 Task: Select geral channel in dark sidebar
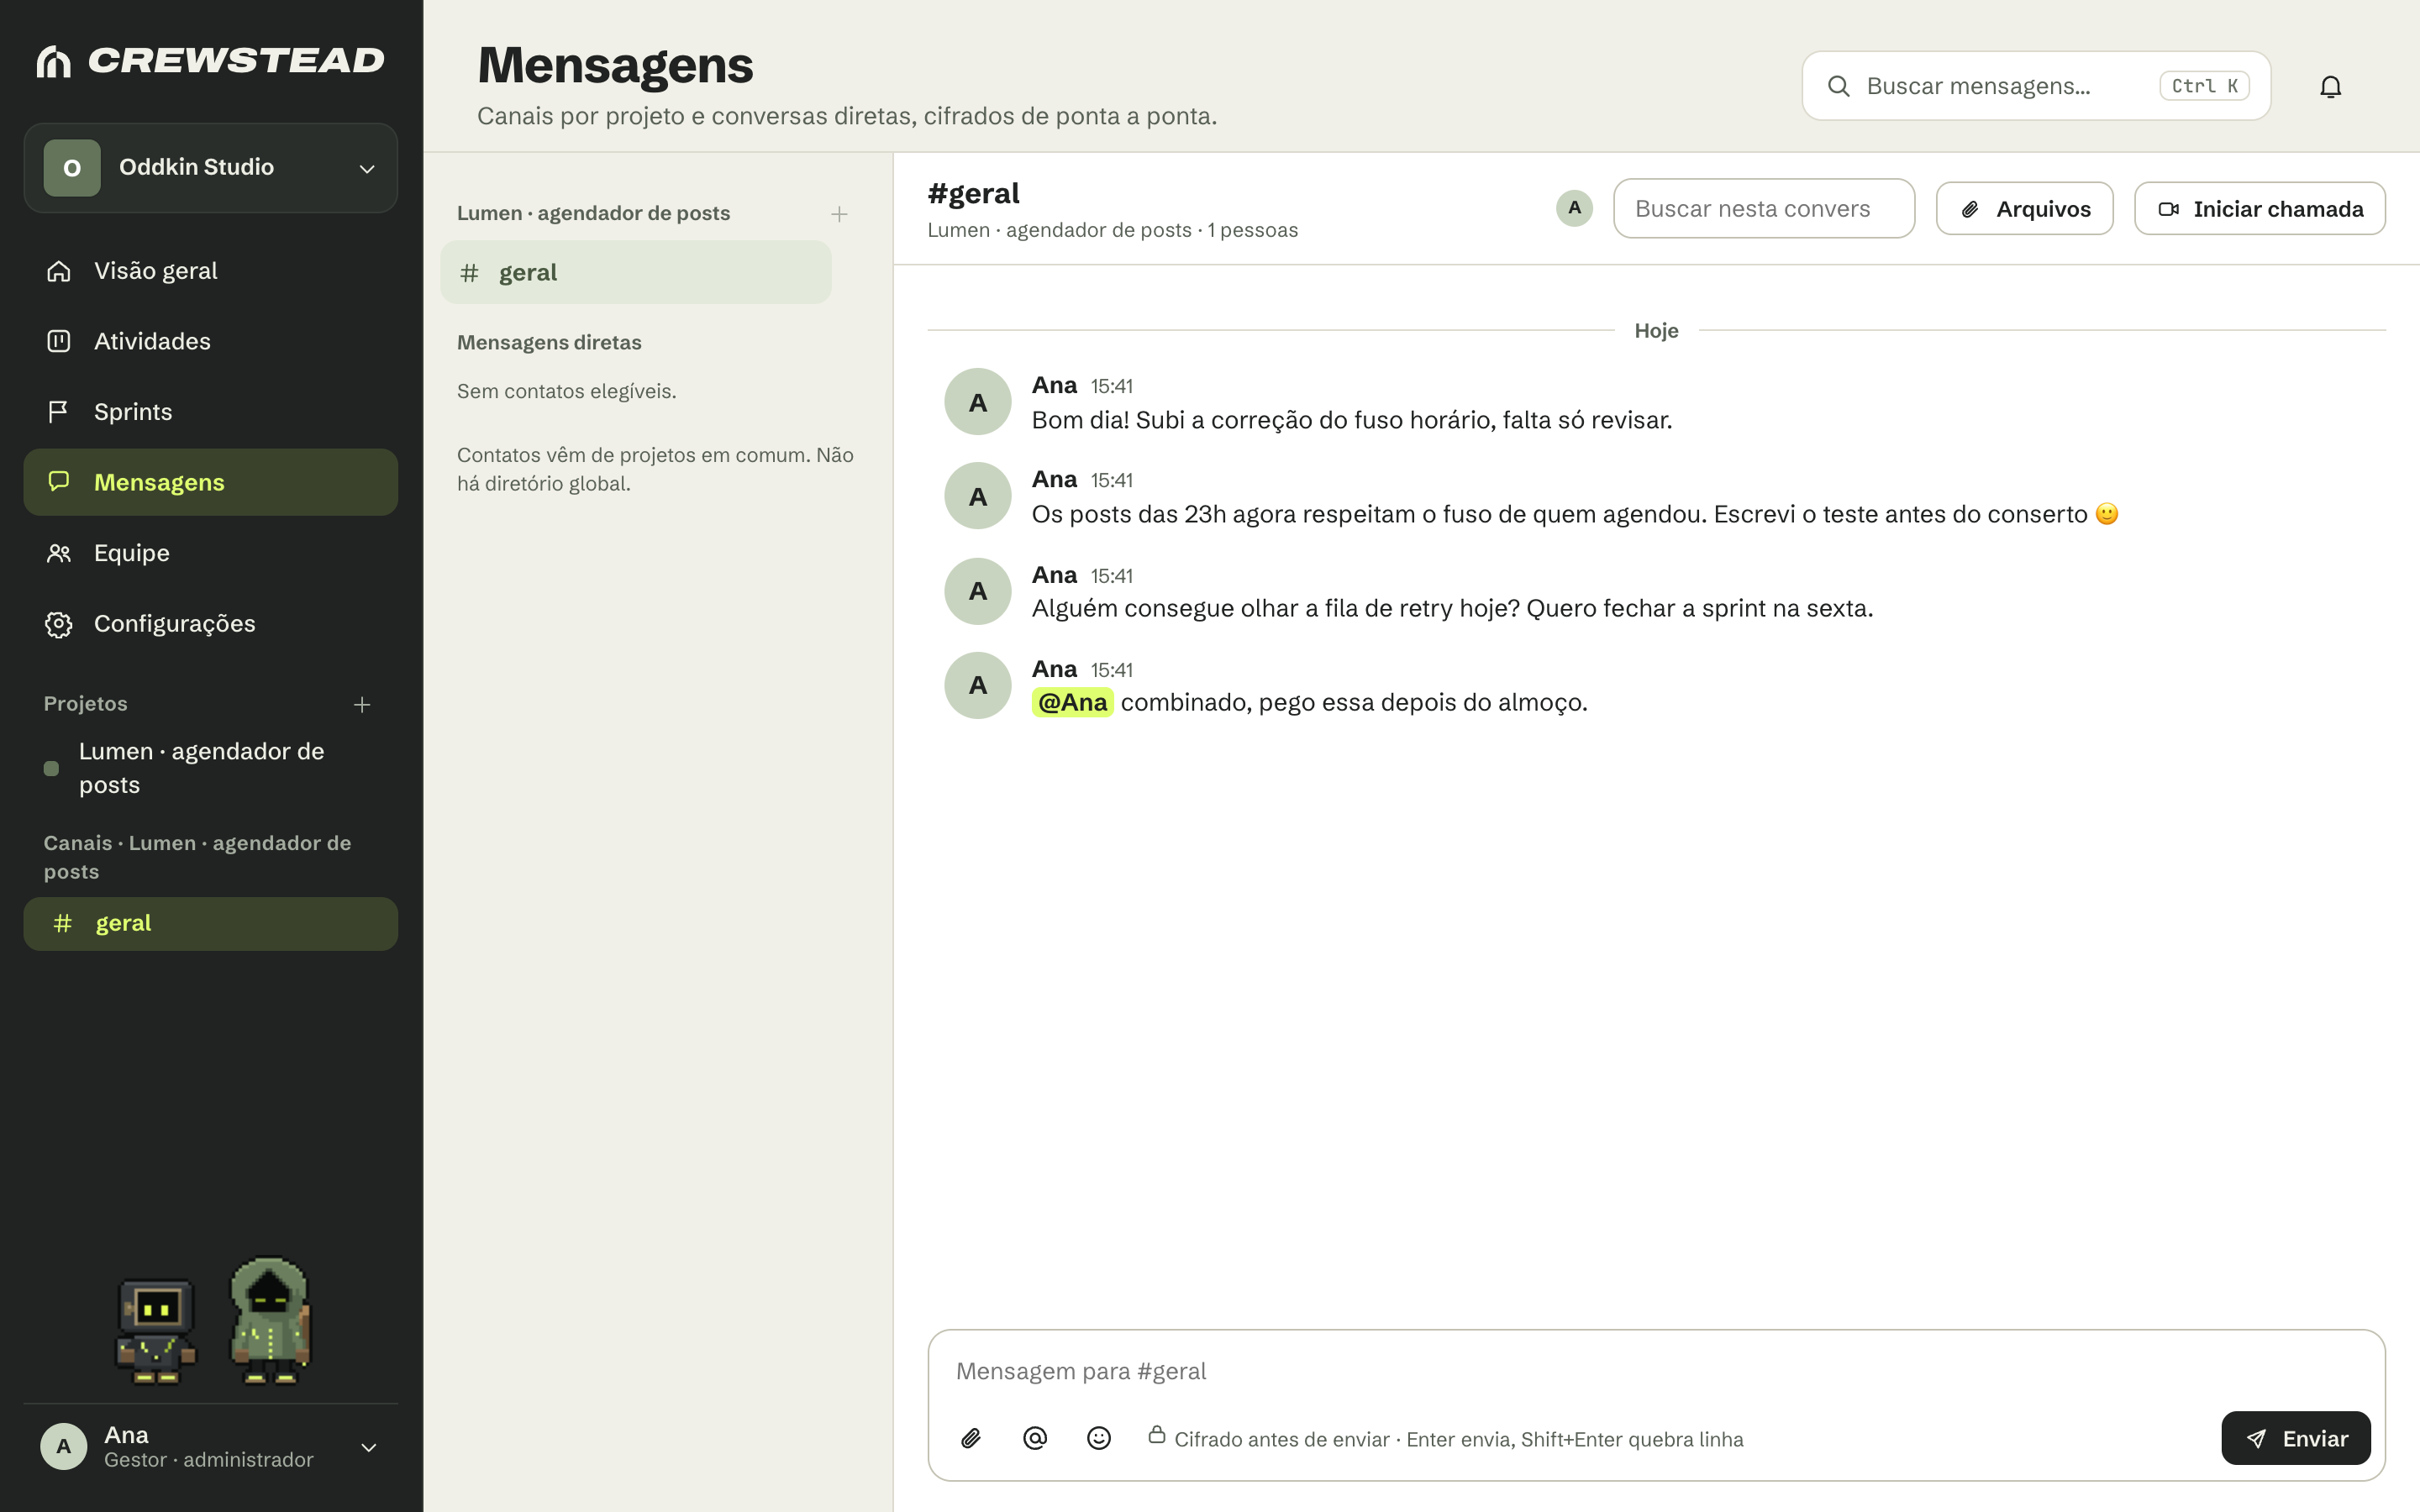coord(211,923)
